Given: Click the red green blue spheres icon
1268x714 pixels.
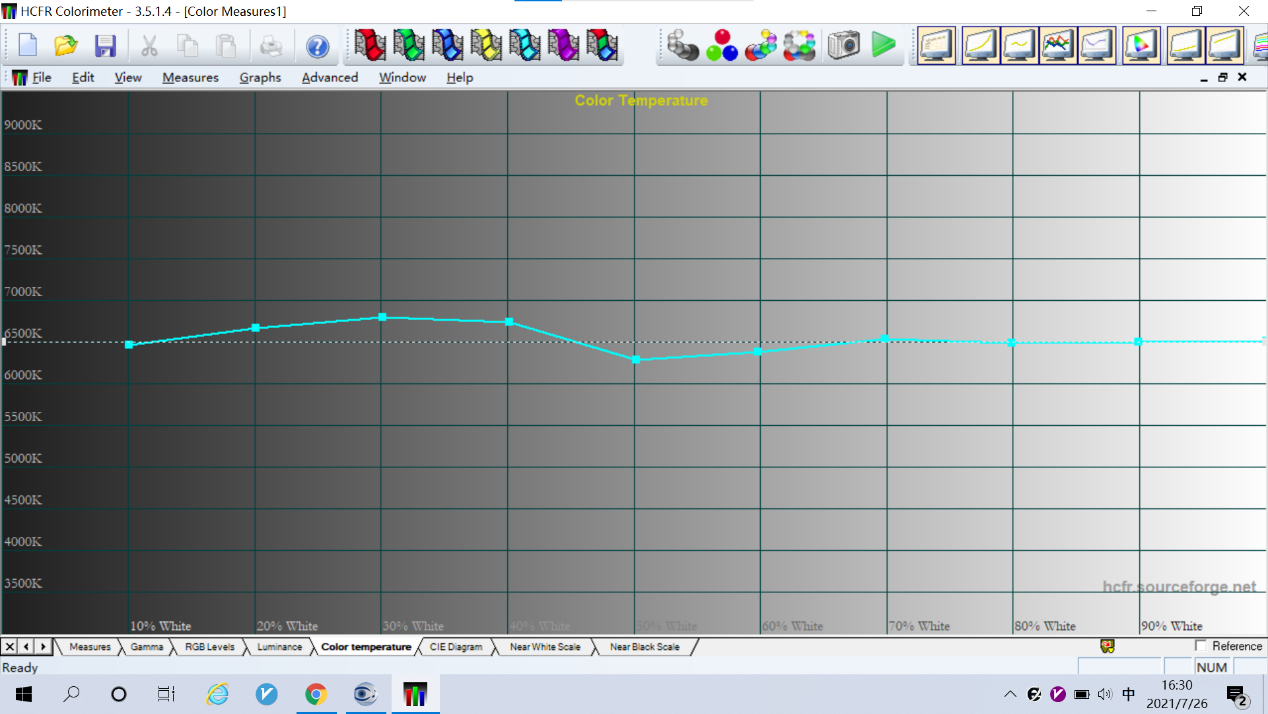Looking at the screenshot, I should pos(721,45).
